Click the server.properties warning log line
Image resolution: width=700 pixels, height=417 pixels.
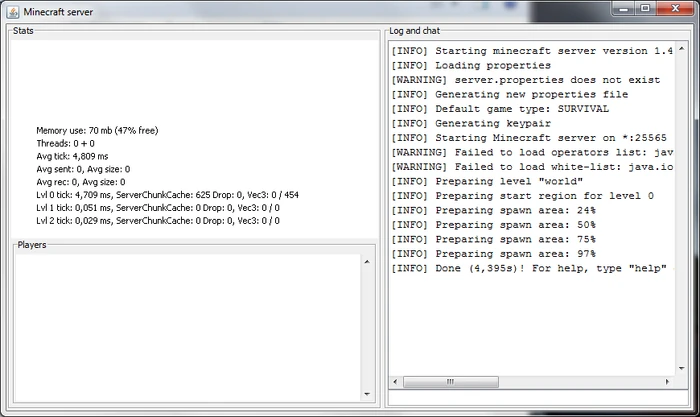point(526,80)
